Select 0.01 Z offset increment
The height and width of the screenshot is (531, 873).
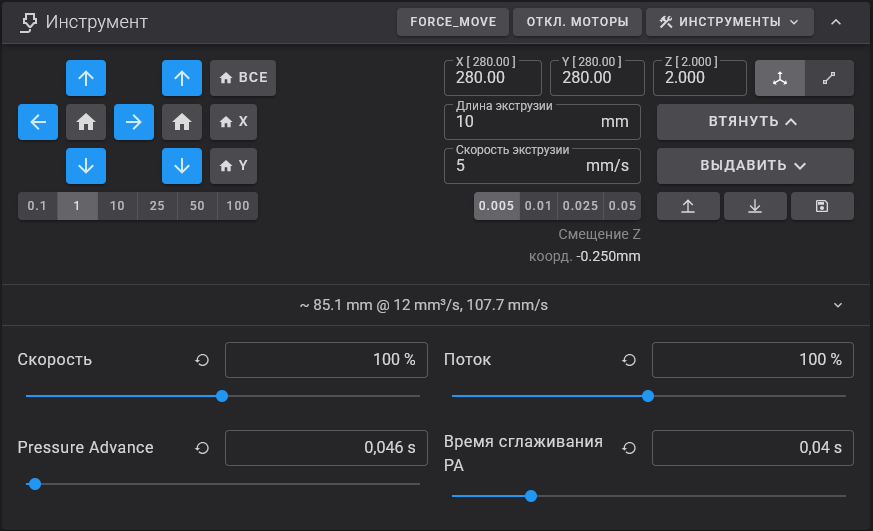[538, 206]
